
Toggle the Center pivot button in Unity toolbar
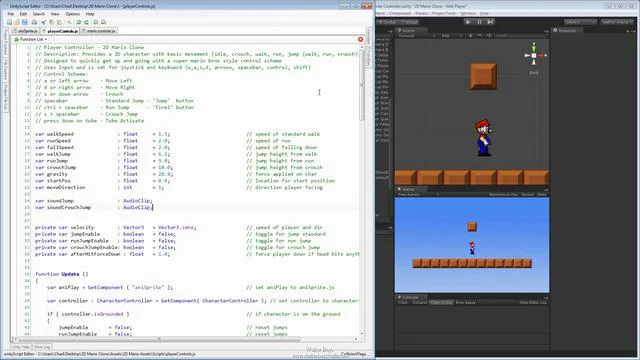click(387, 22)
